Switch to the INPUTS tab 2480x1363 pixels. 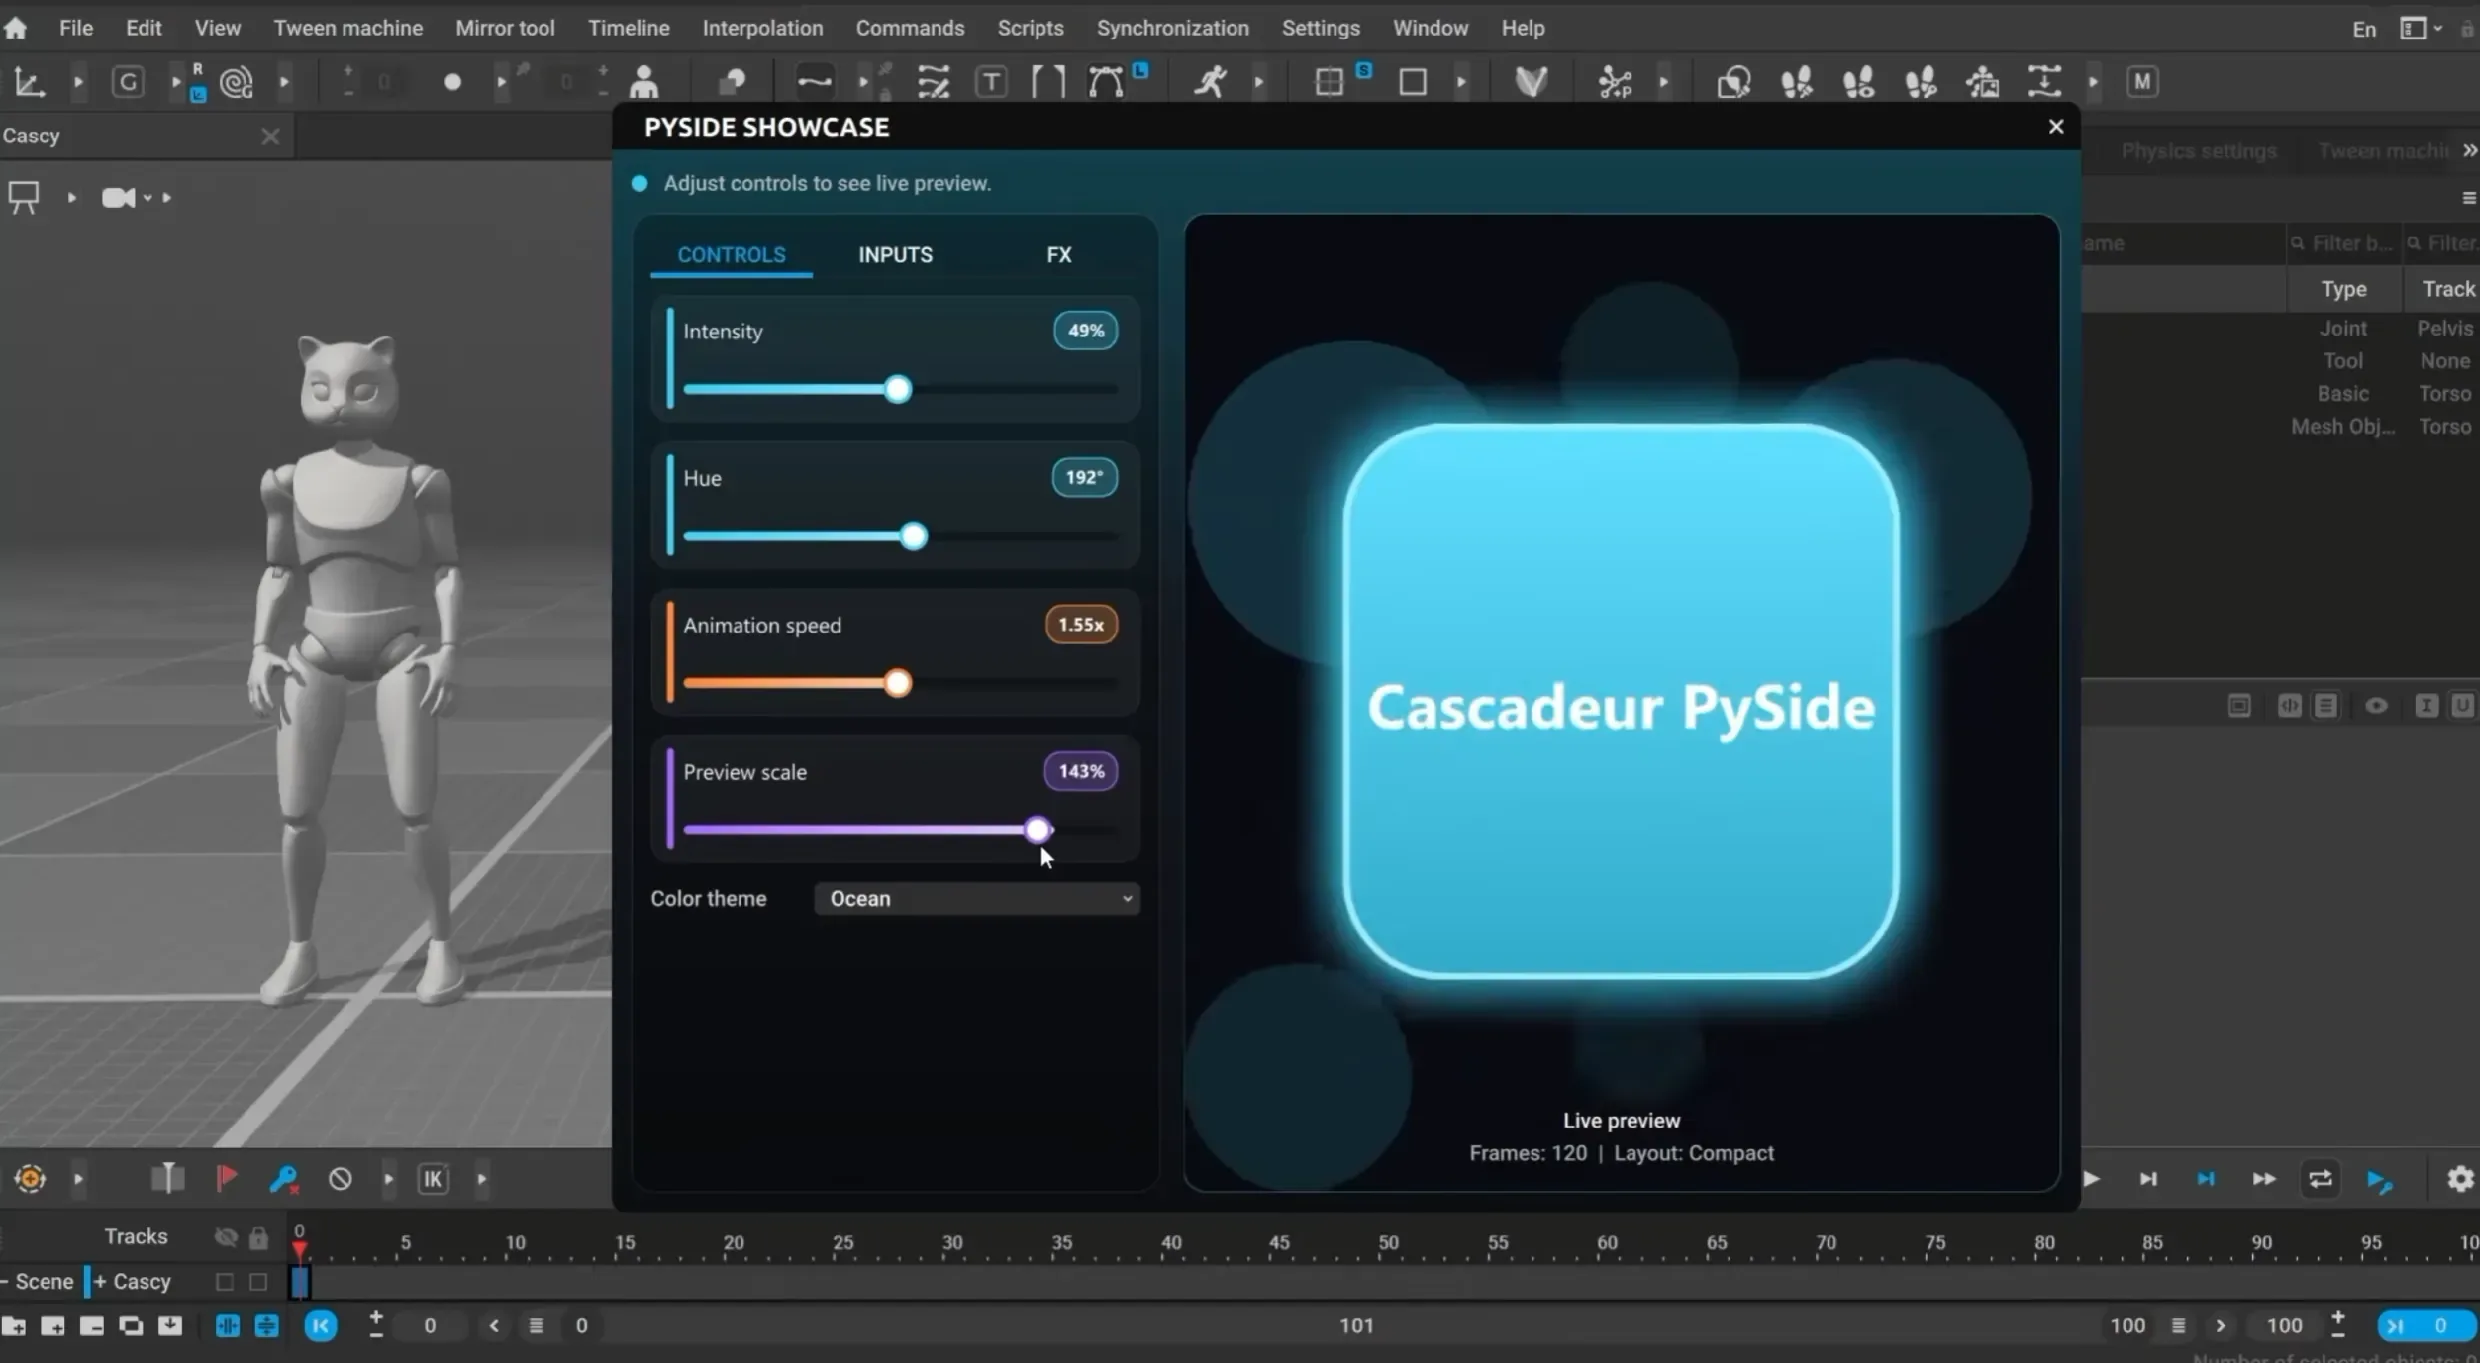[895, 255]
